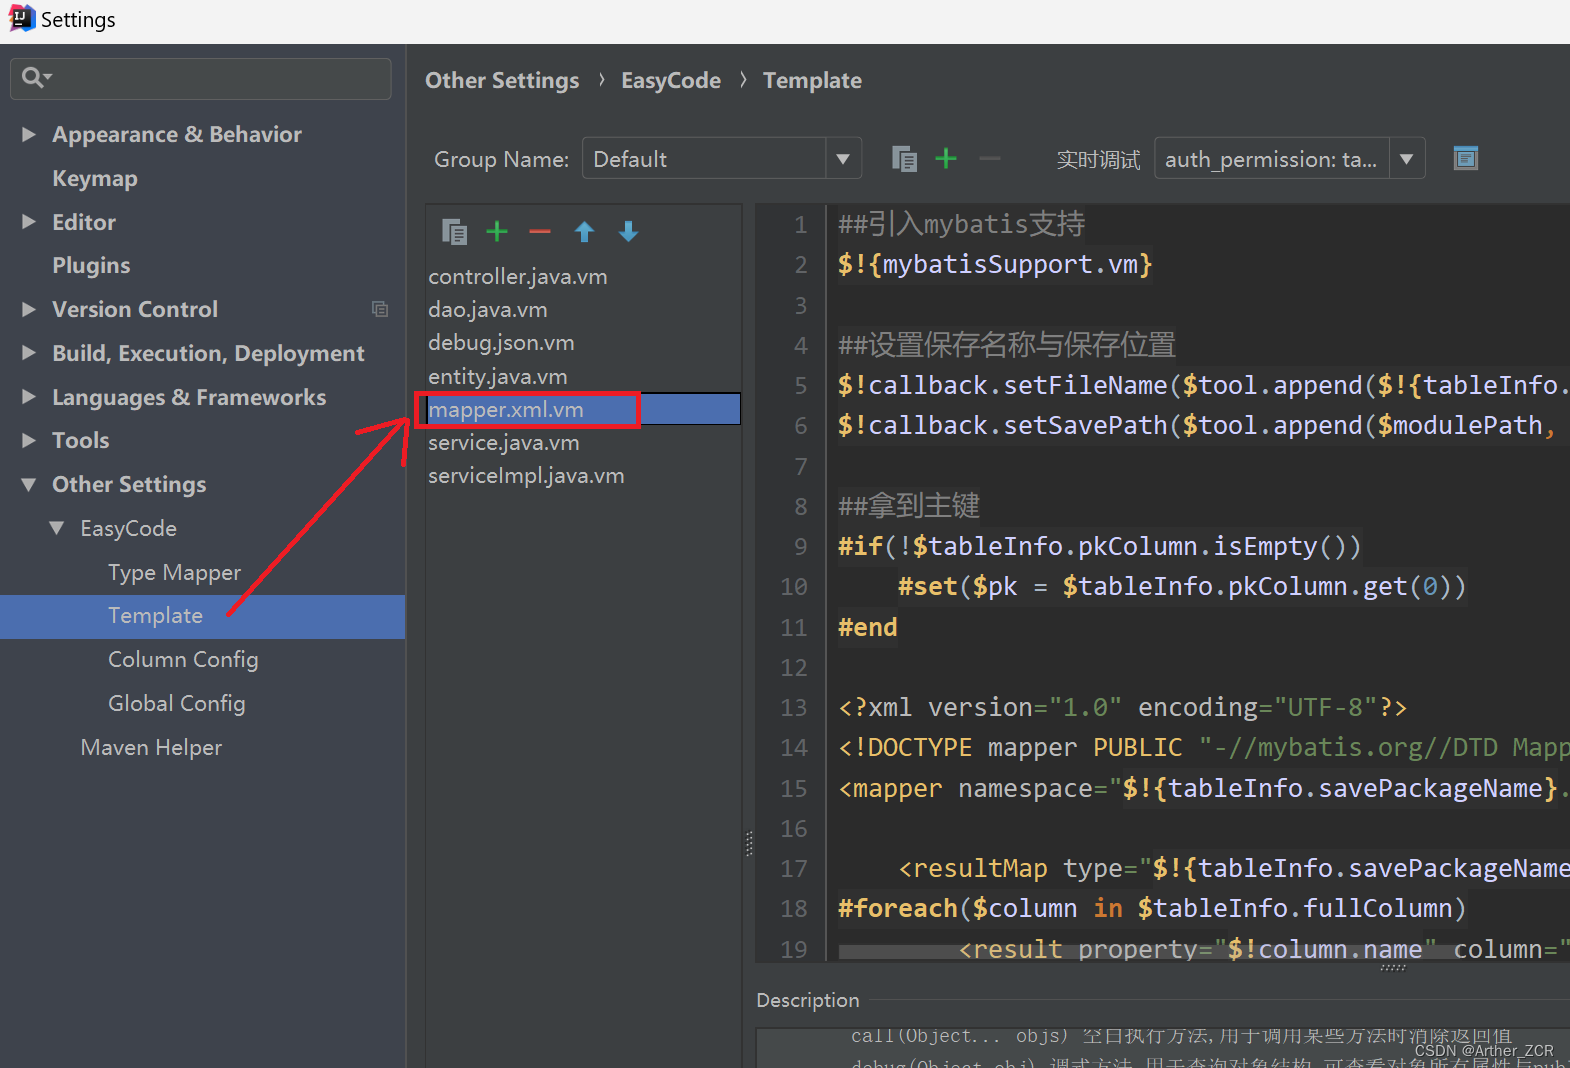The width and height of the screenshot is (1570, 1068).
Task: Expand the Editor section arrow
Action: click(x=29, y=222)
